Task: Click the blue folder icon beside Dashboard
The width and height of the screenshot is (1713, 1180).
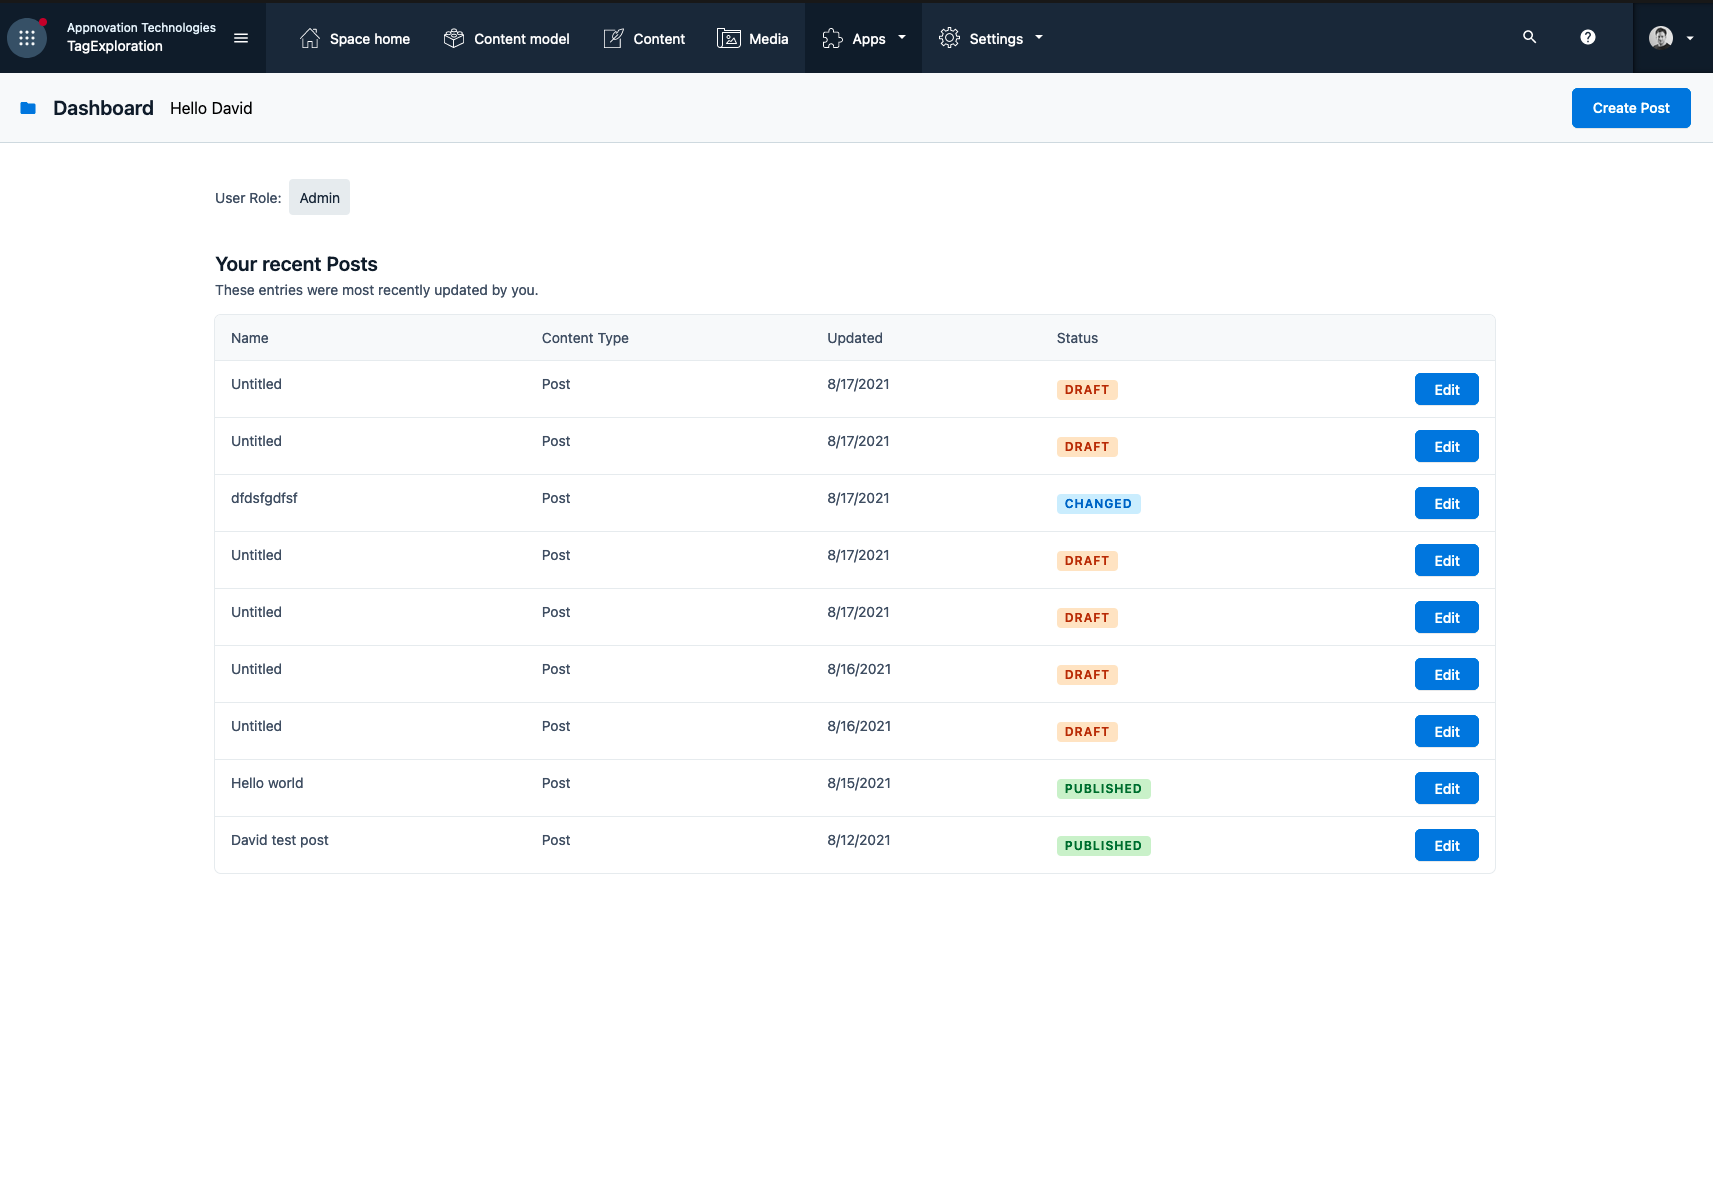Action: [x=28, y=108]
